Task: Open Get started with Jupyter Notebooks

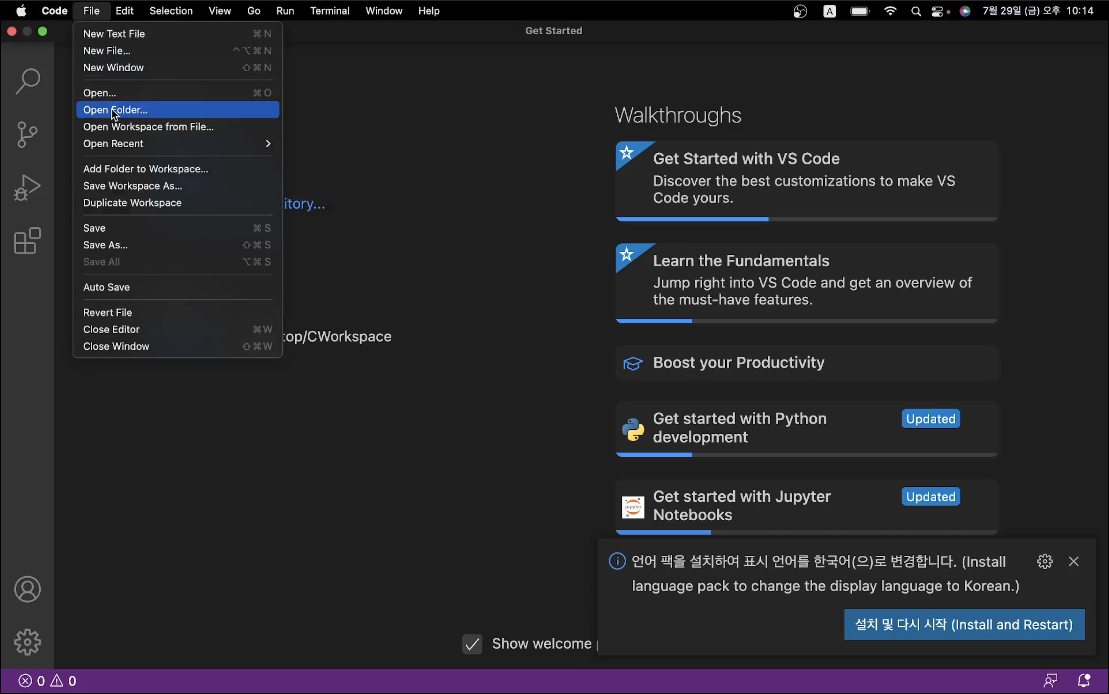Action: (806, 507)
